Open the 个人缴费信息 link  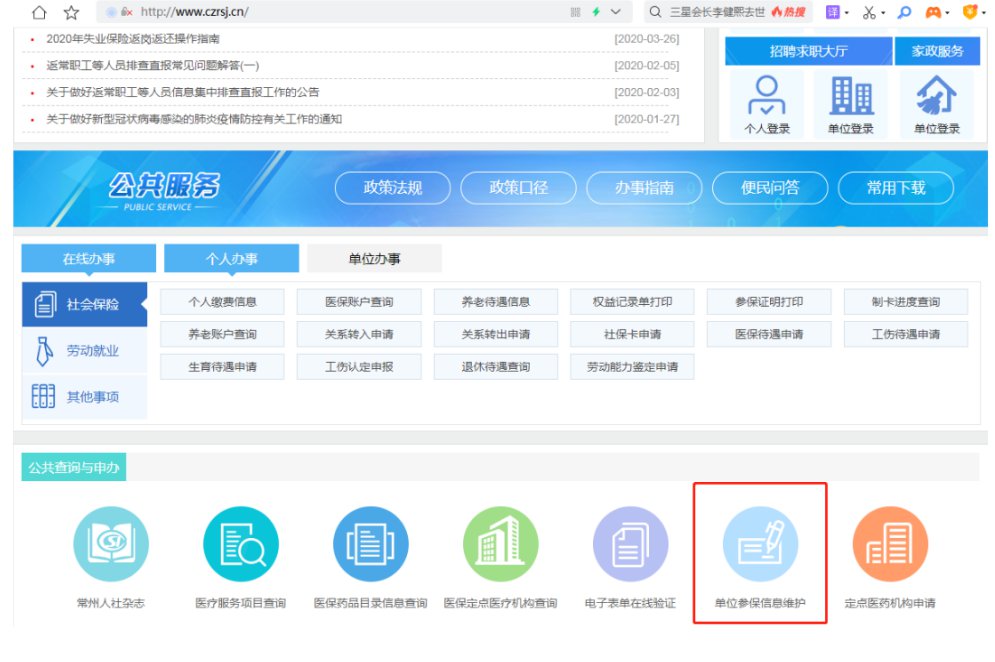(x=222, y=302)
